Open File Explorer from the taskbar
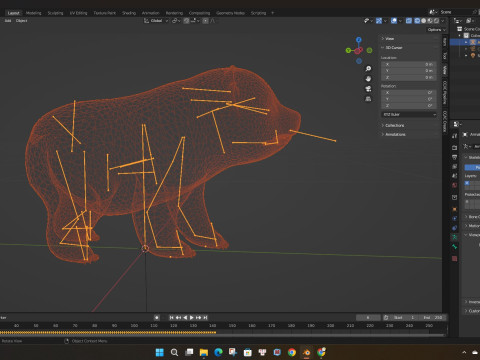Image resolution: width=480 pixels, height=360 pixels. [204, 352]
